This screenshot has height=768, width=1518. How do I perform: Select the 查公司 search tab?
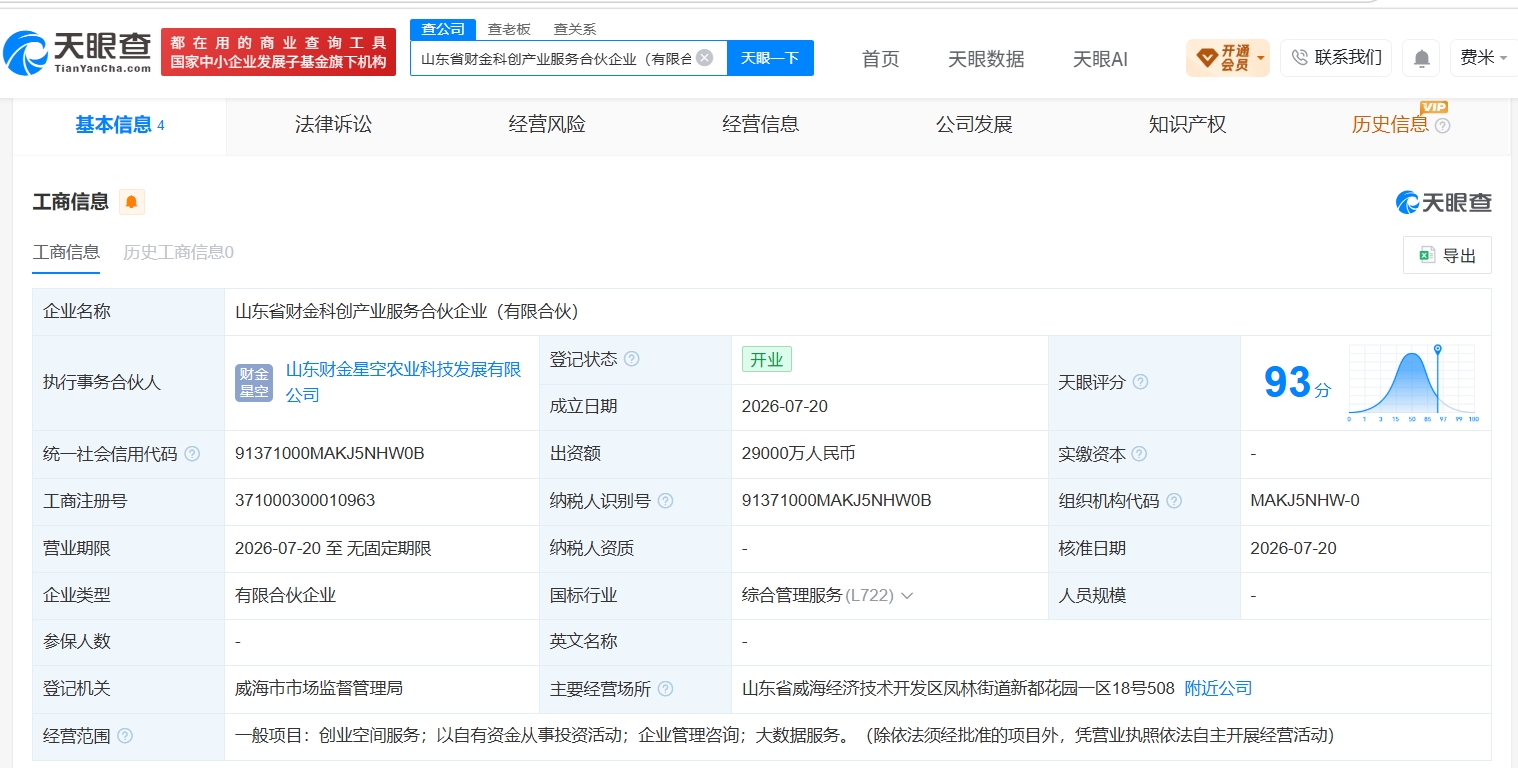click(443, 29)
